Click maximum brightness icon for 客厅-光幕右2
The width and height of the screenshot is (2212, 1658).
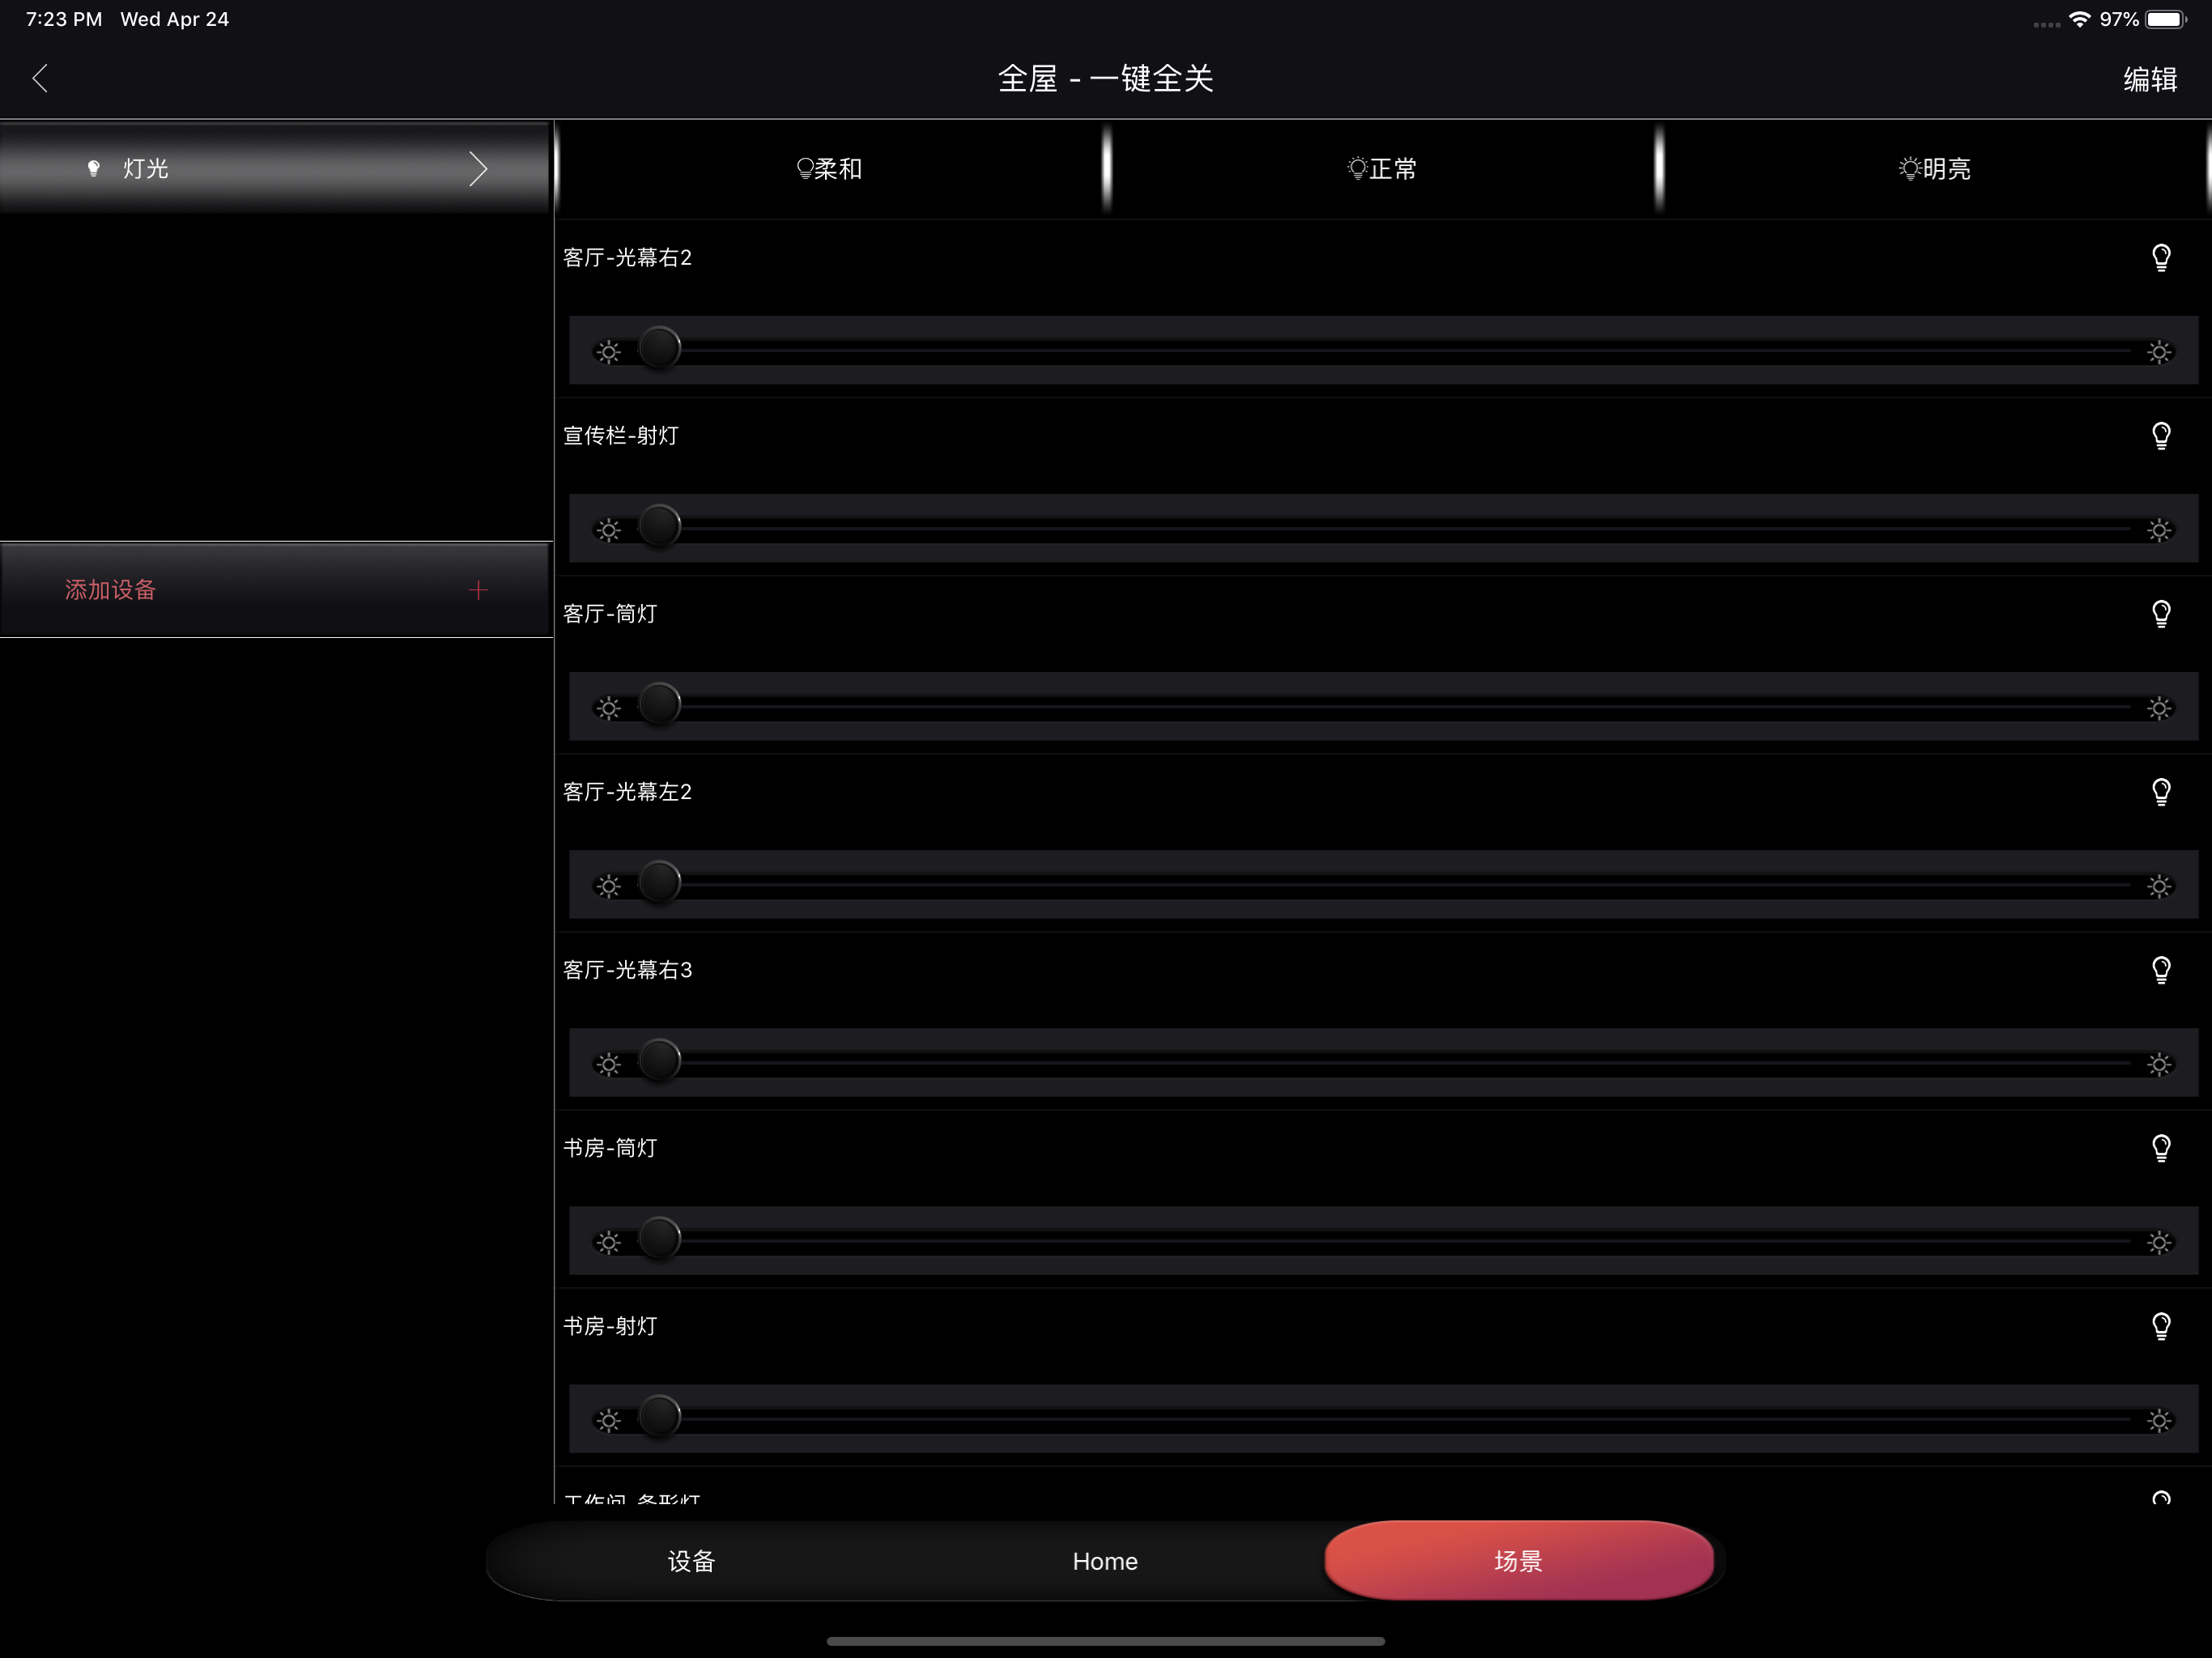2159,352
